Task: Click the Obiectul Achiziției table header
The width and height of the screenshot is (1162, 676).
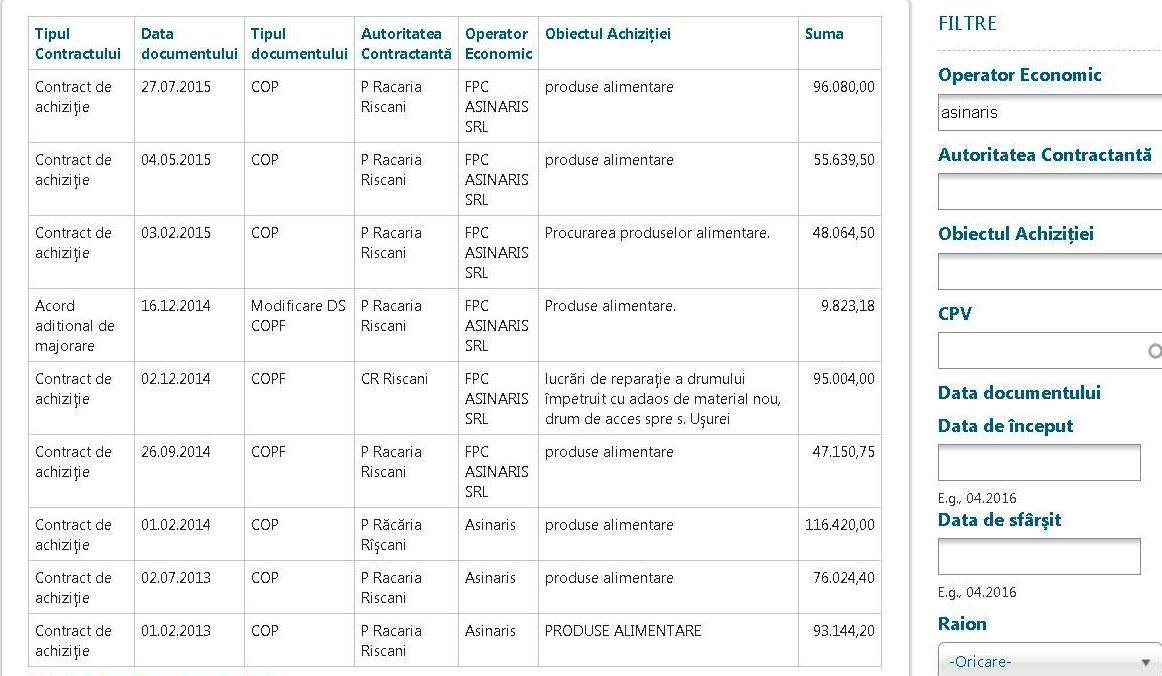Action: [608, 34]
